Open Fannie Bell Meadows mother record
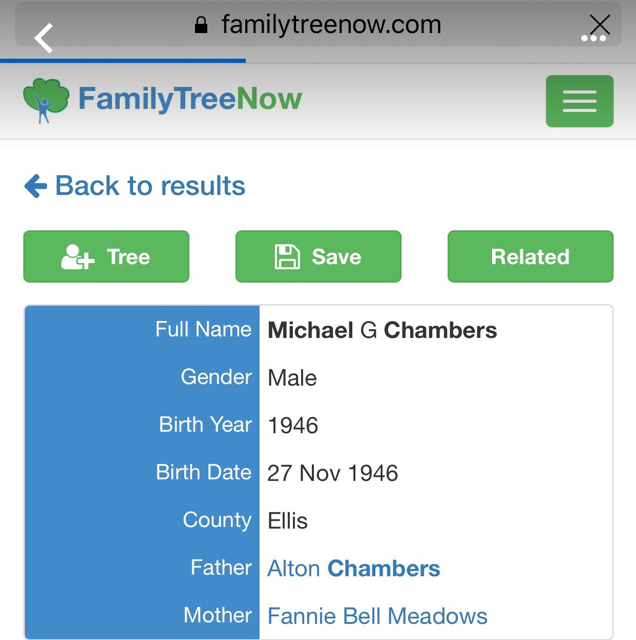 [x=377, y=615]
